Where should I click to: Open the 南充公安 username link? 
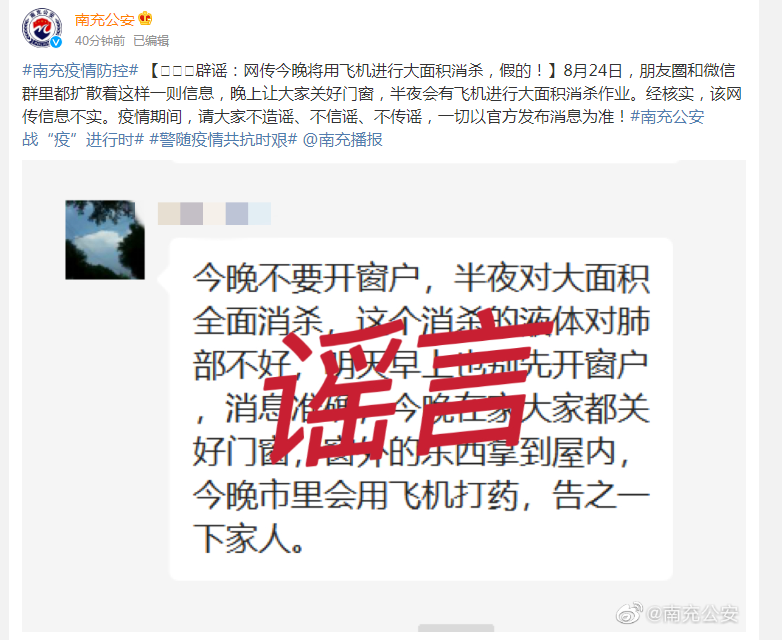click(x=105, y=19)
